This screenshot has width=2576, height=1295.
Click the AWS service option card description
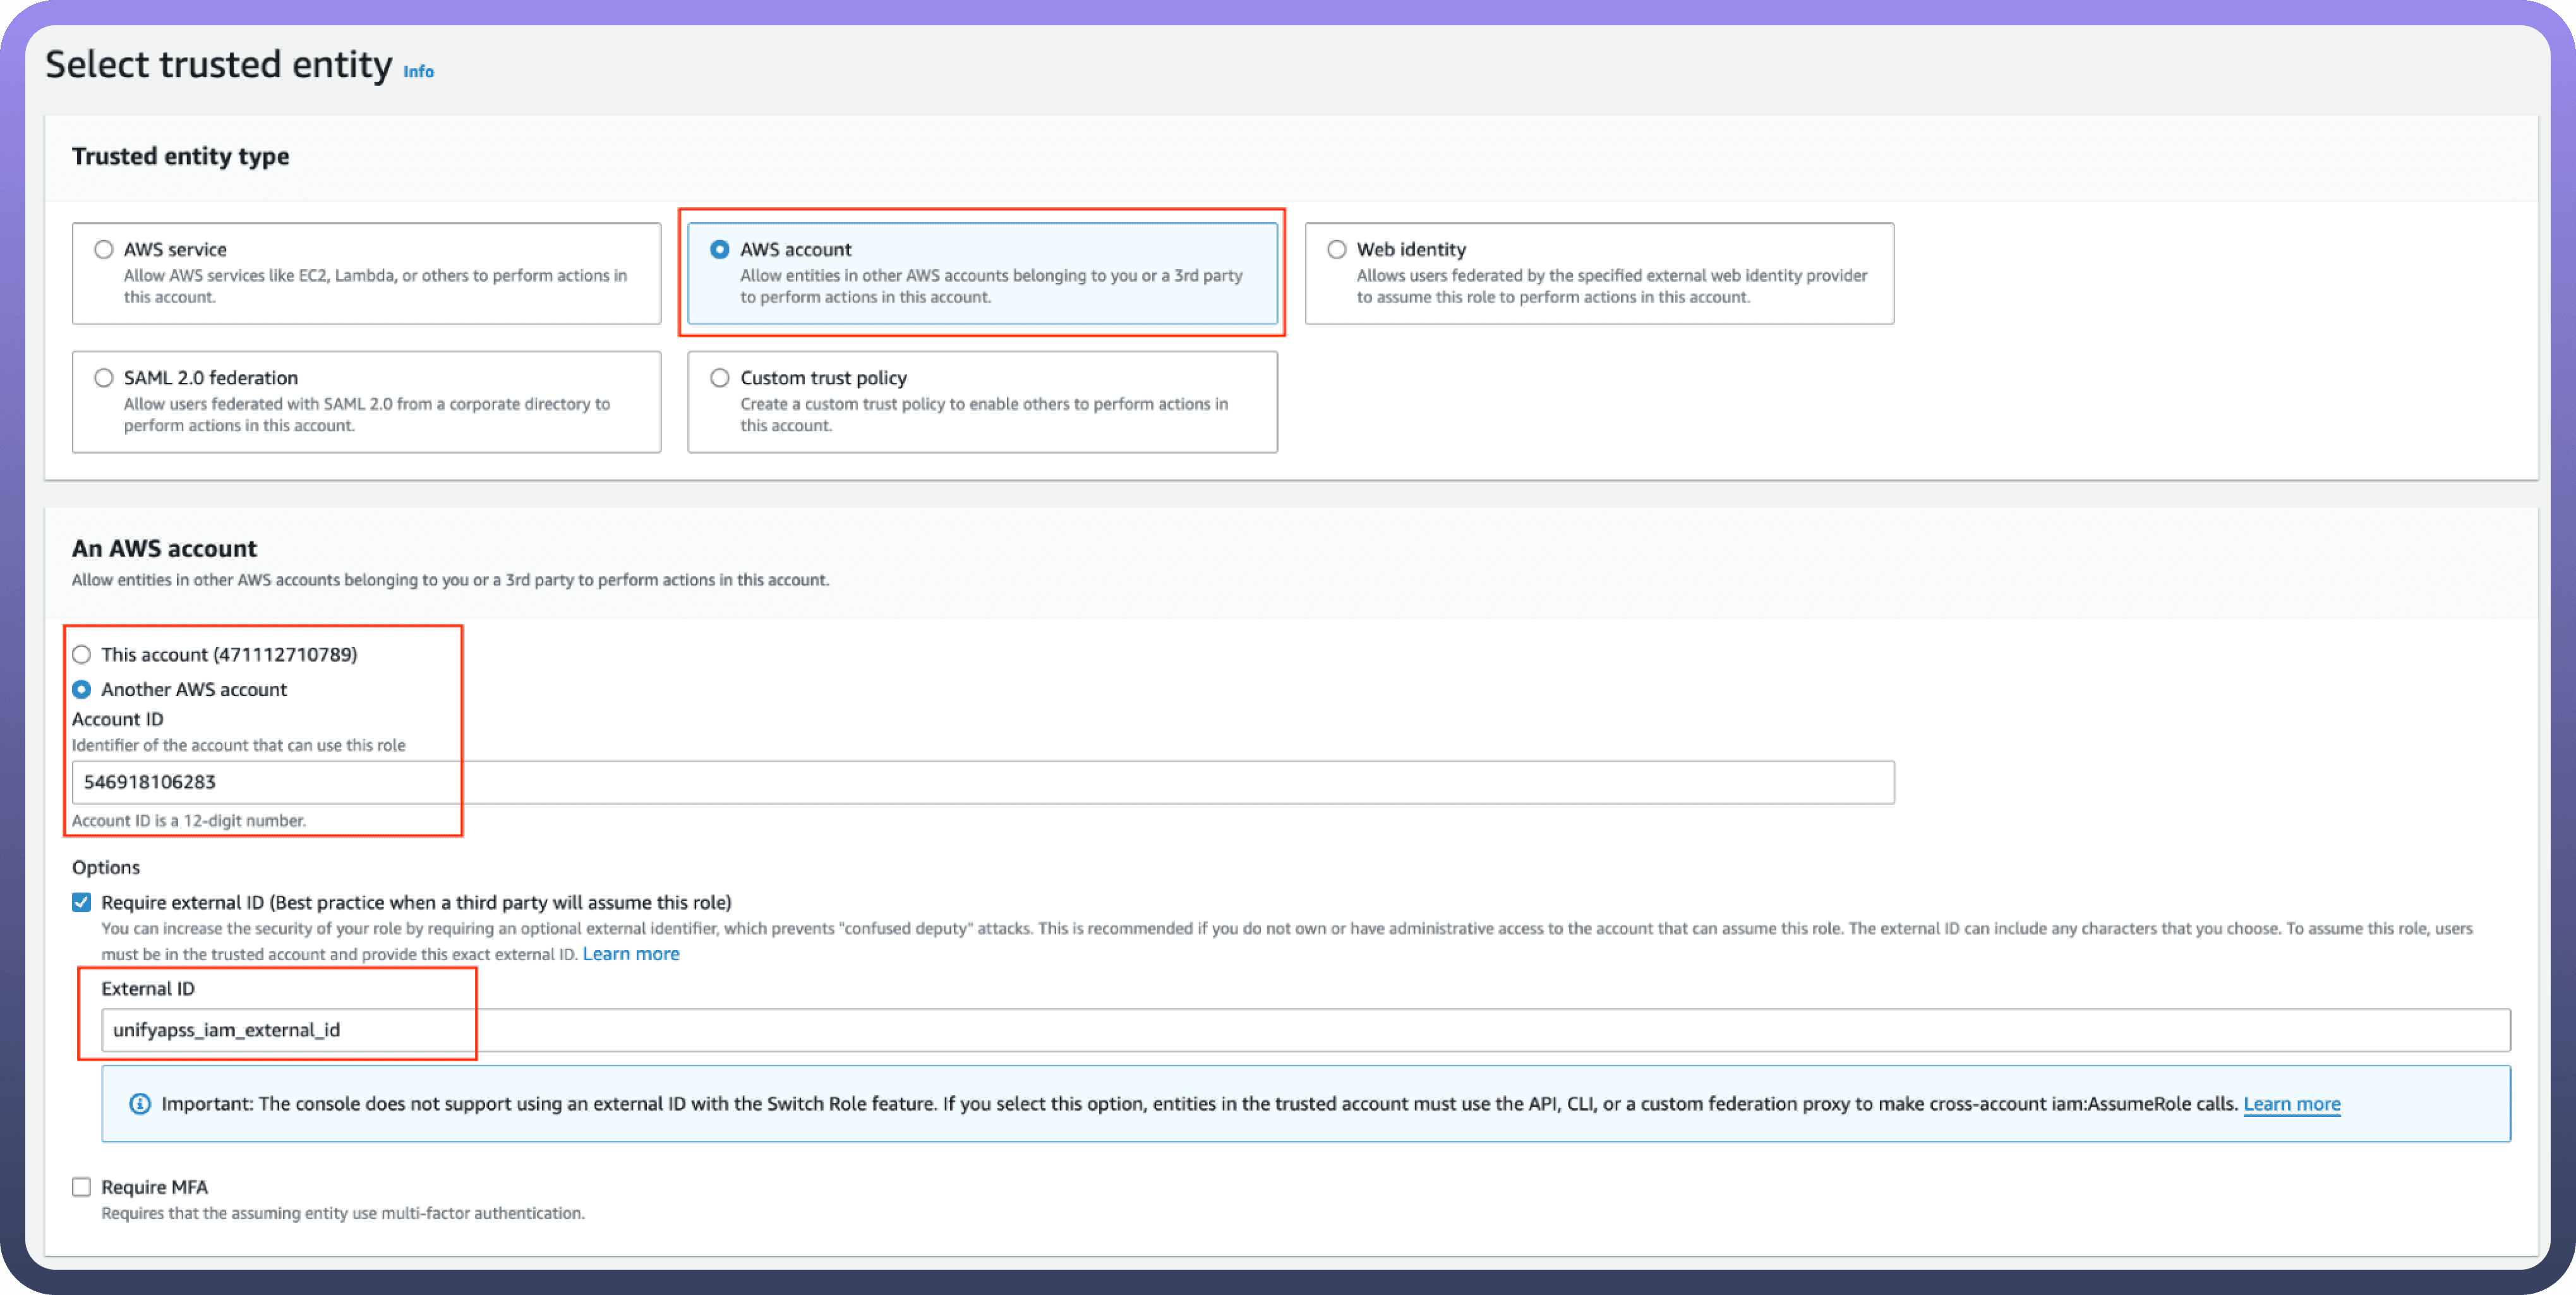coord(375,286)
